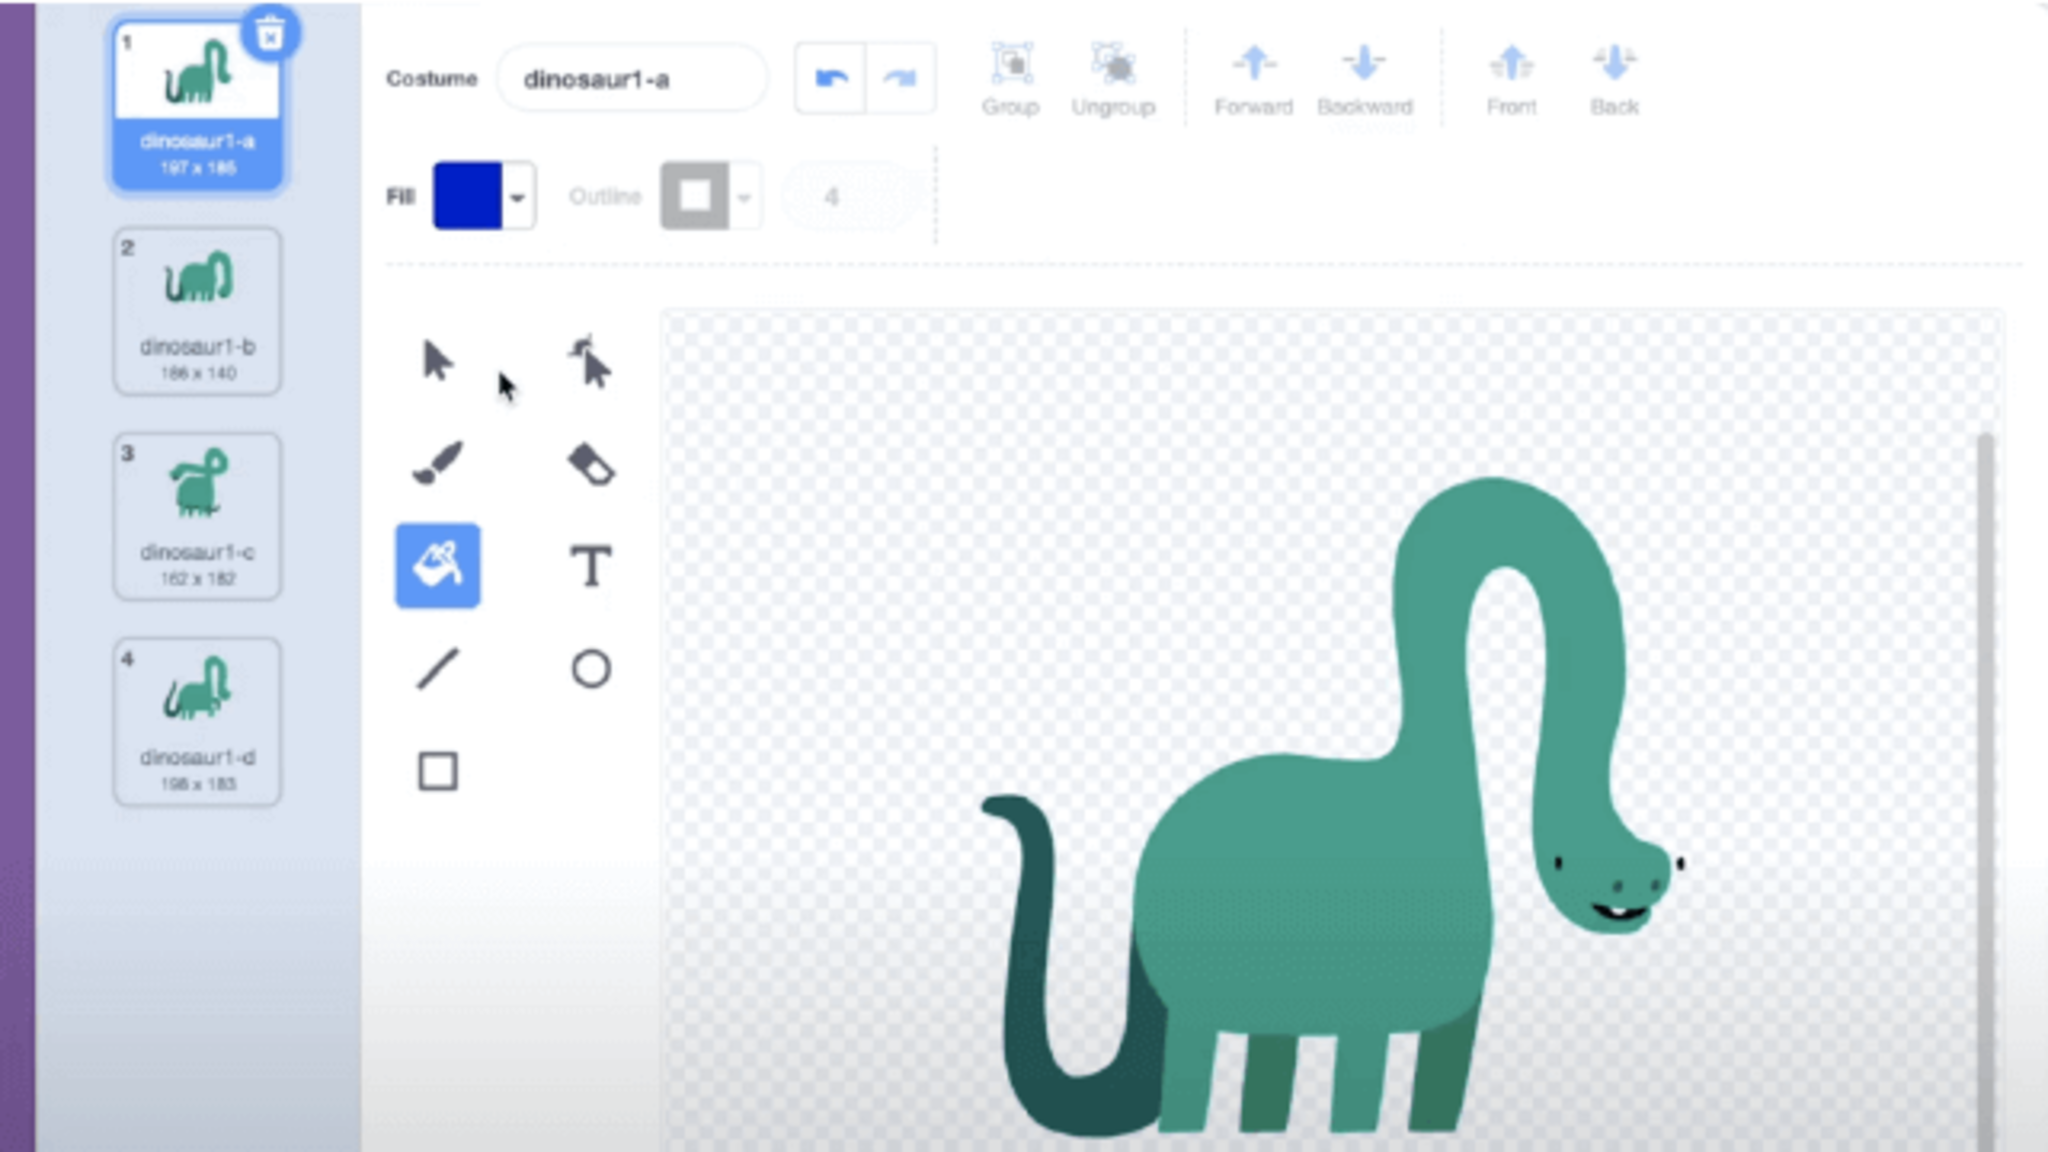Pick the Rectangle tool
Screen dimensions: 2048x1152
click(x=437, y=772)
